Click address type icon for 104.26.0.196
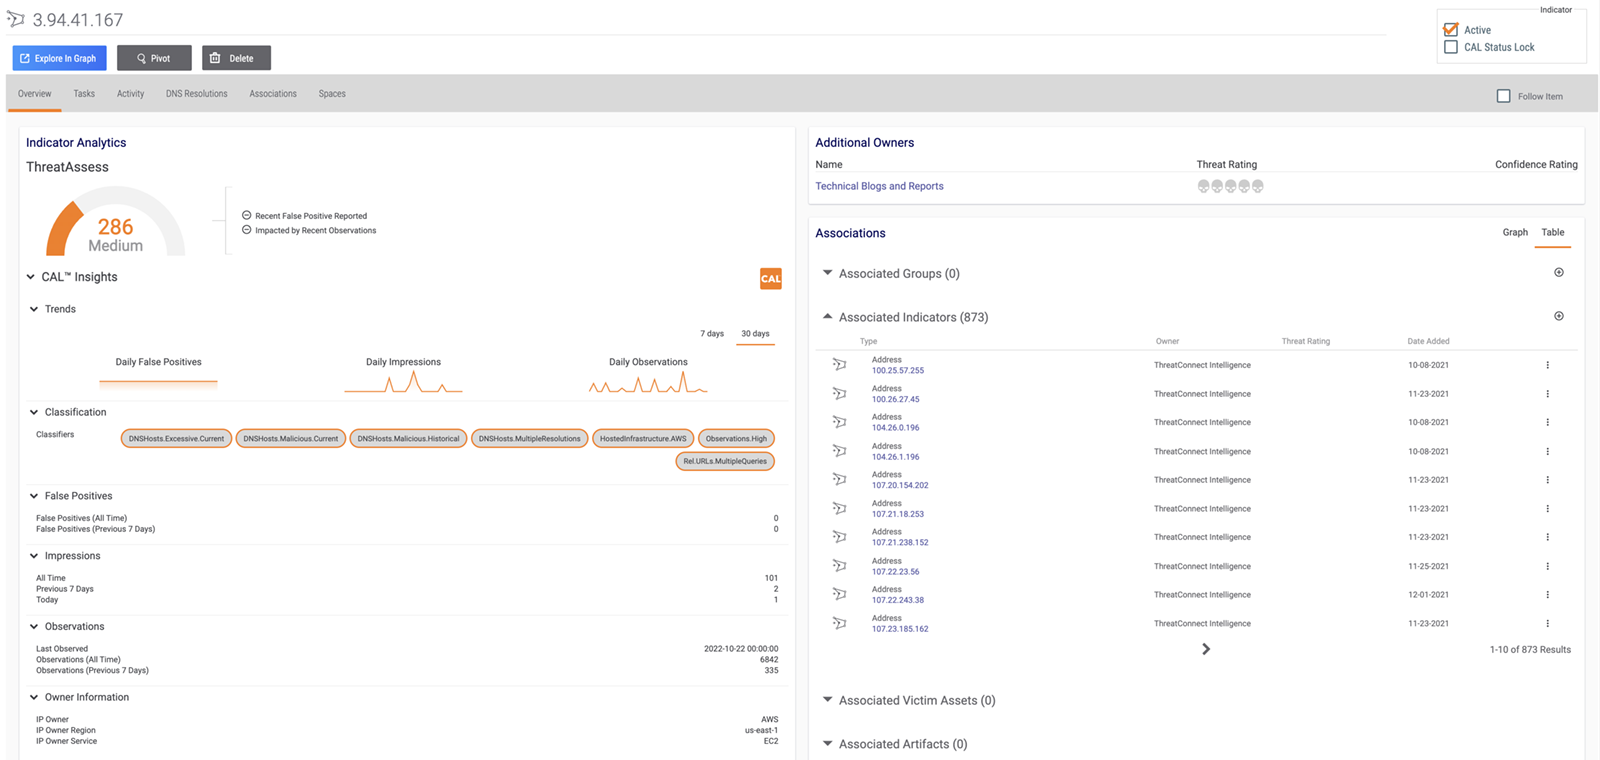The height and width of the screenshot is (760, 1600). tap(839, 422)
